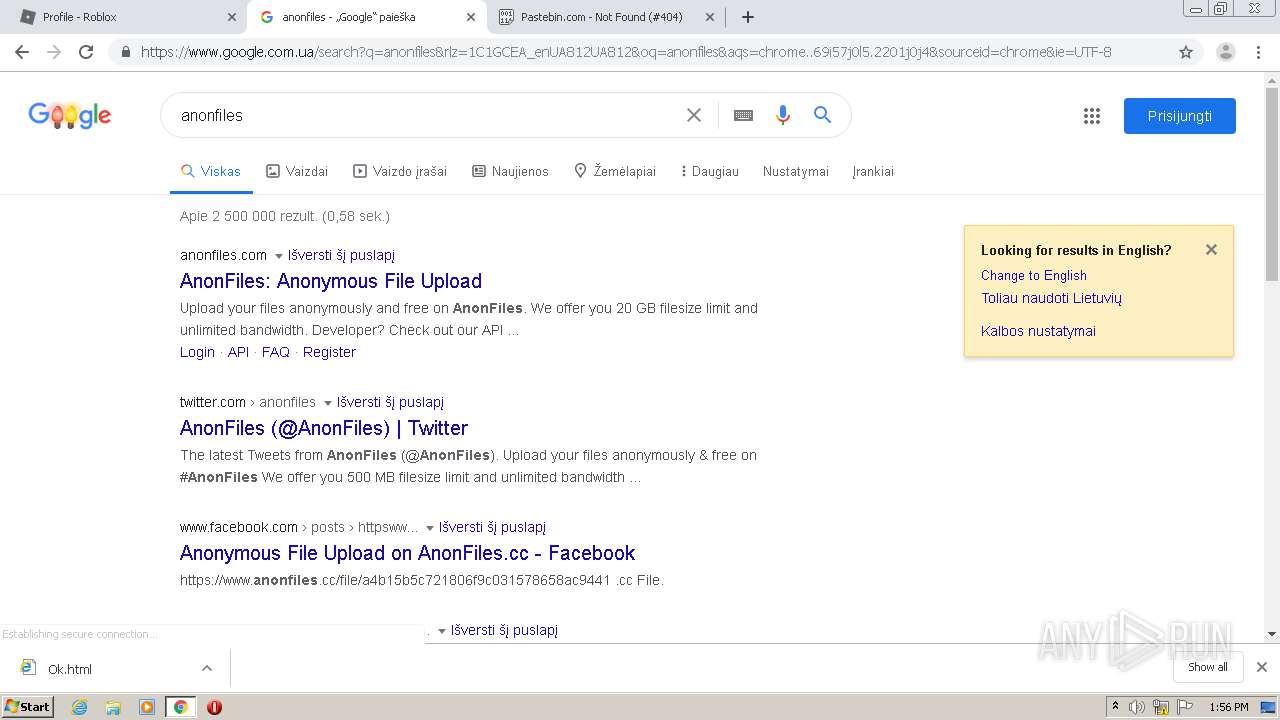Open the twitter.com result dropdown arrow
1280x720 pixels.
pos(327,403)
